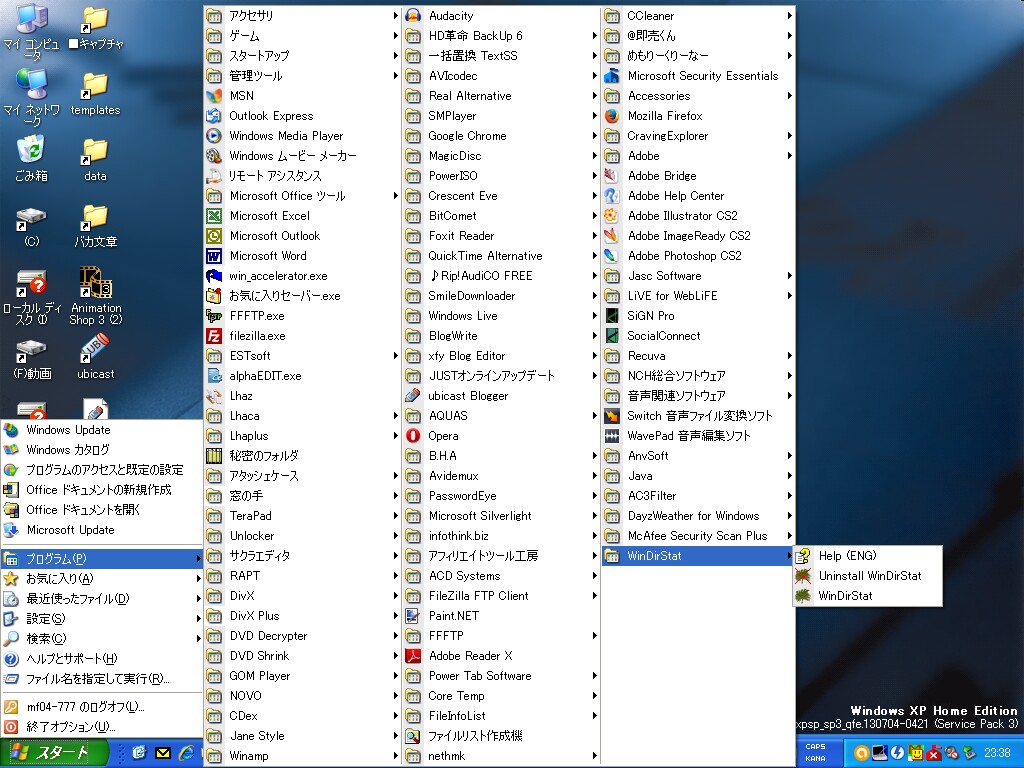
Task: Expand the Java submenu arrow
Action: 789,475
